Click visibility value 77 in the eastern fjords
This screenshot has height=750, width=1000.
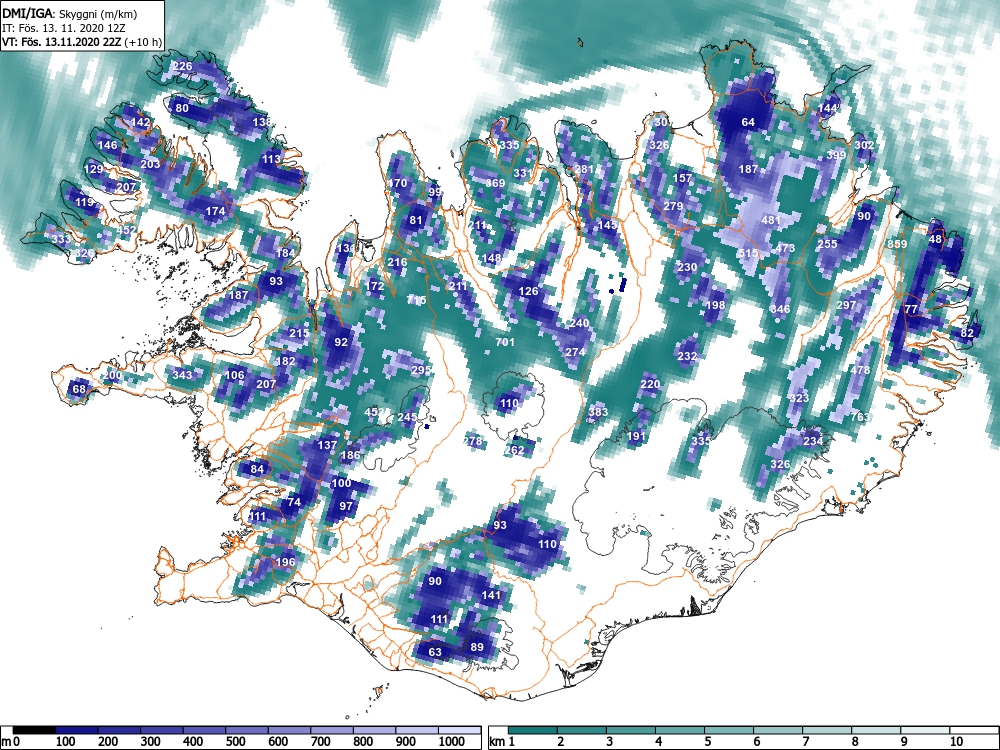click(x=911, y=309)
